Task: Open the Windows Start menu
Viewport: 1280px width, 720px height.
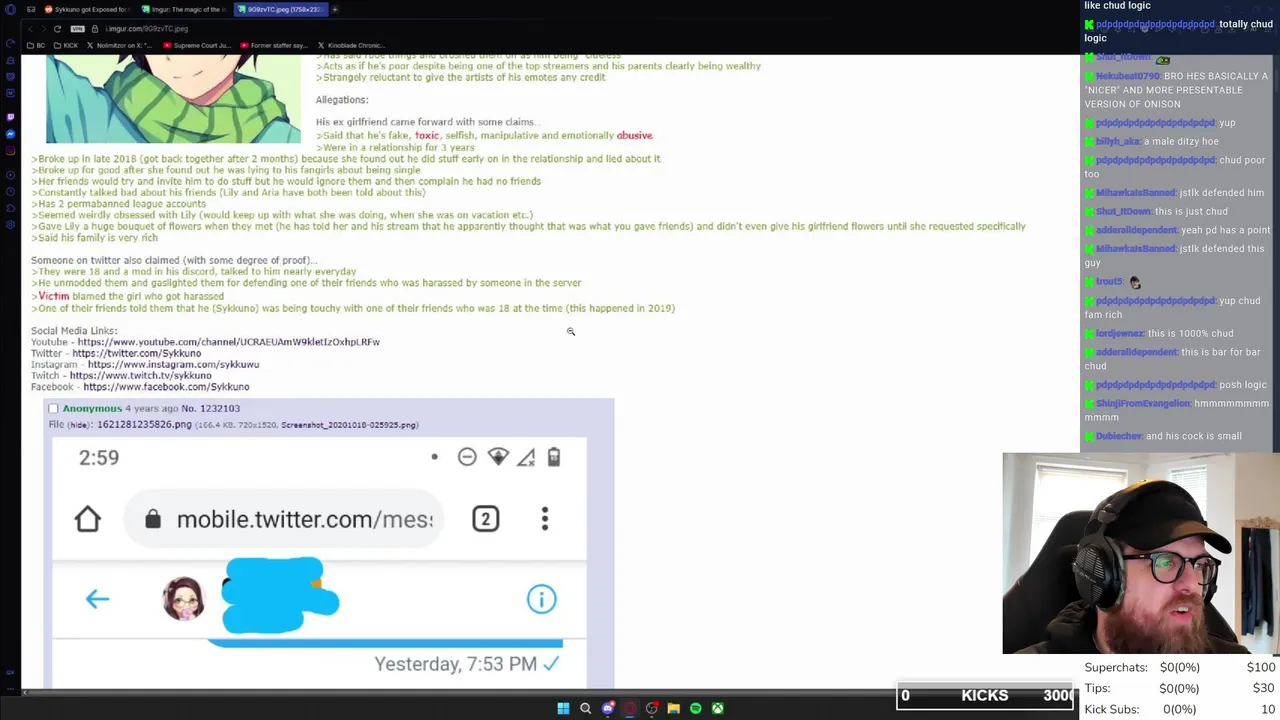Action: 563,708
